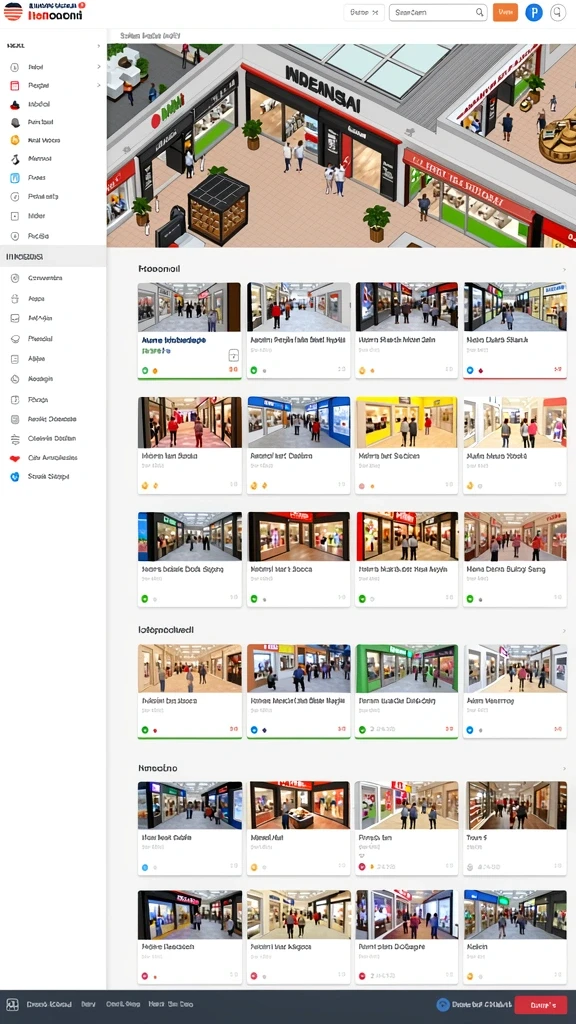Click the breadcrumb text above the hero image
Screen dimensions: 576x1024
pos(151,36)
